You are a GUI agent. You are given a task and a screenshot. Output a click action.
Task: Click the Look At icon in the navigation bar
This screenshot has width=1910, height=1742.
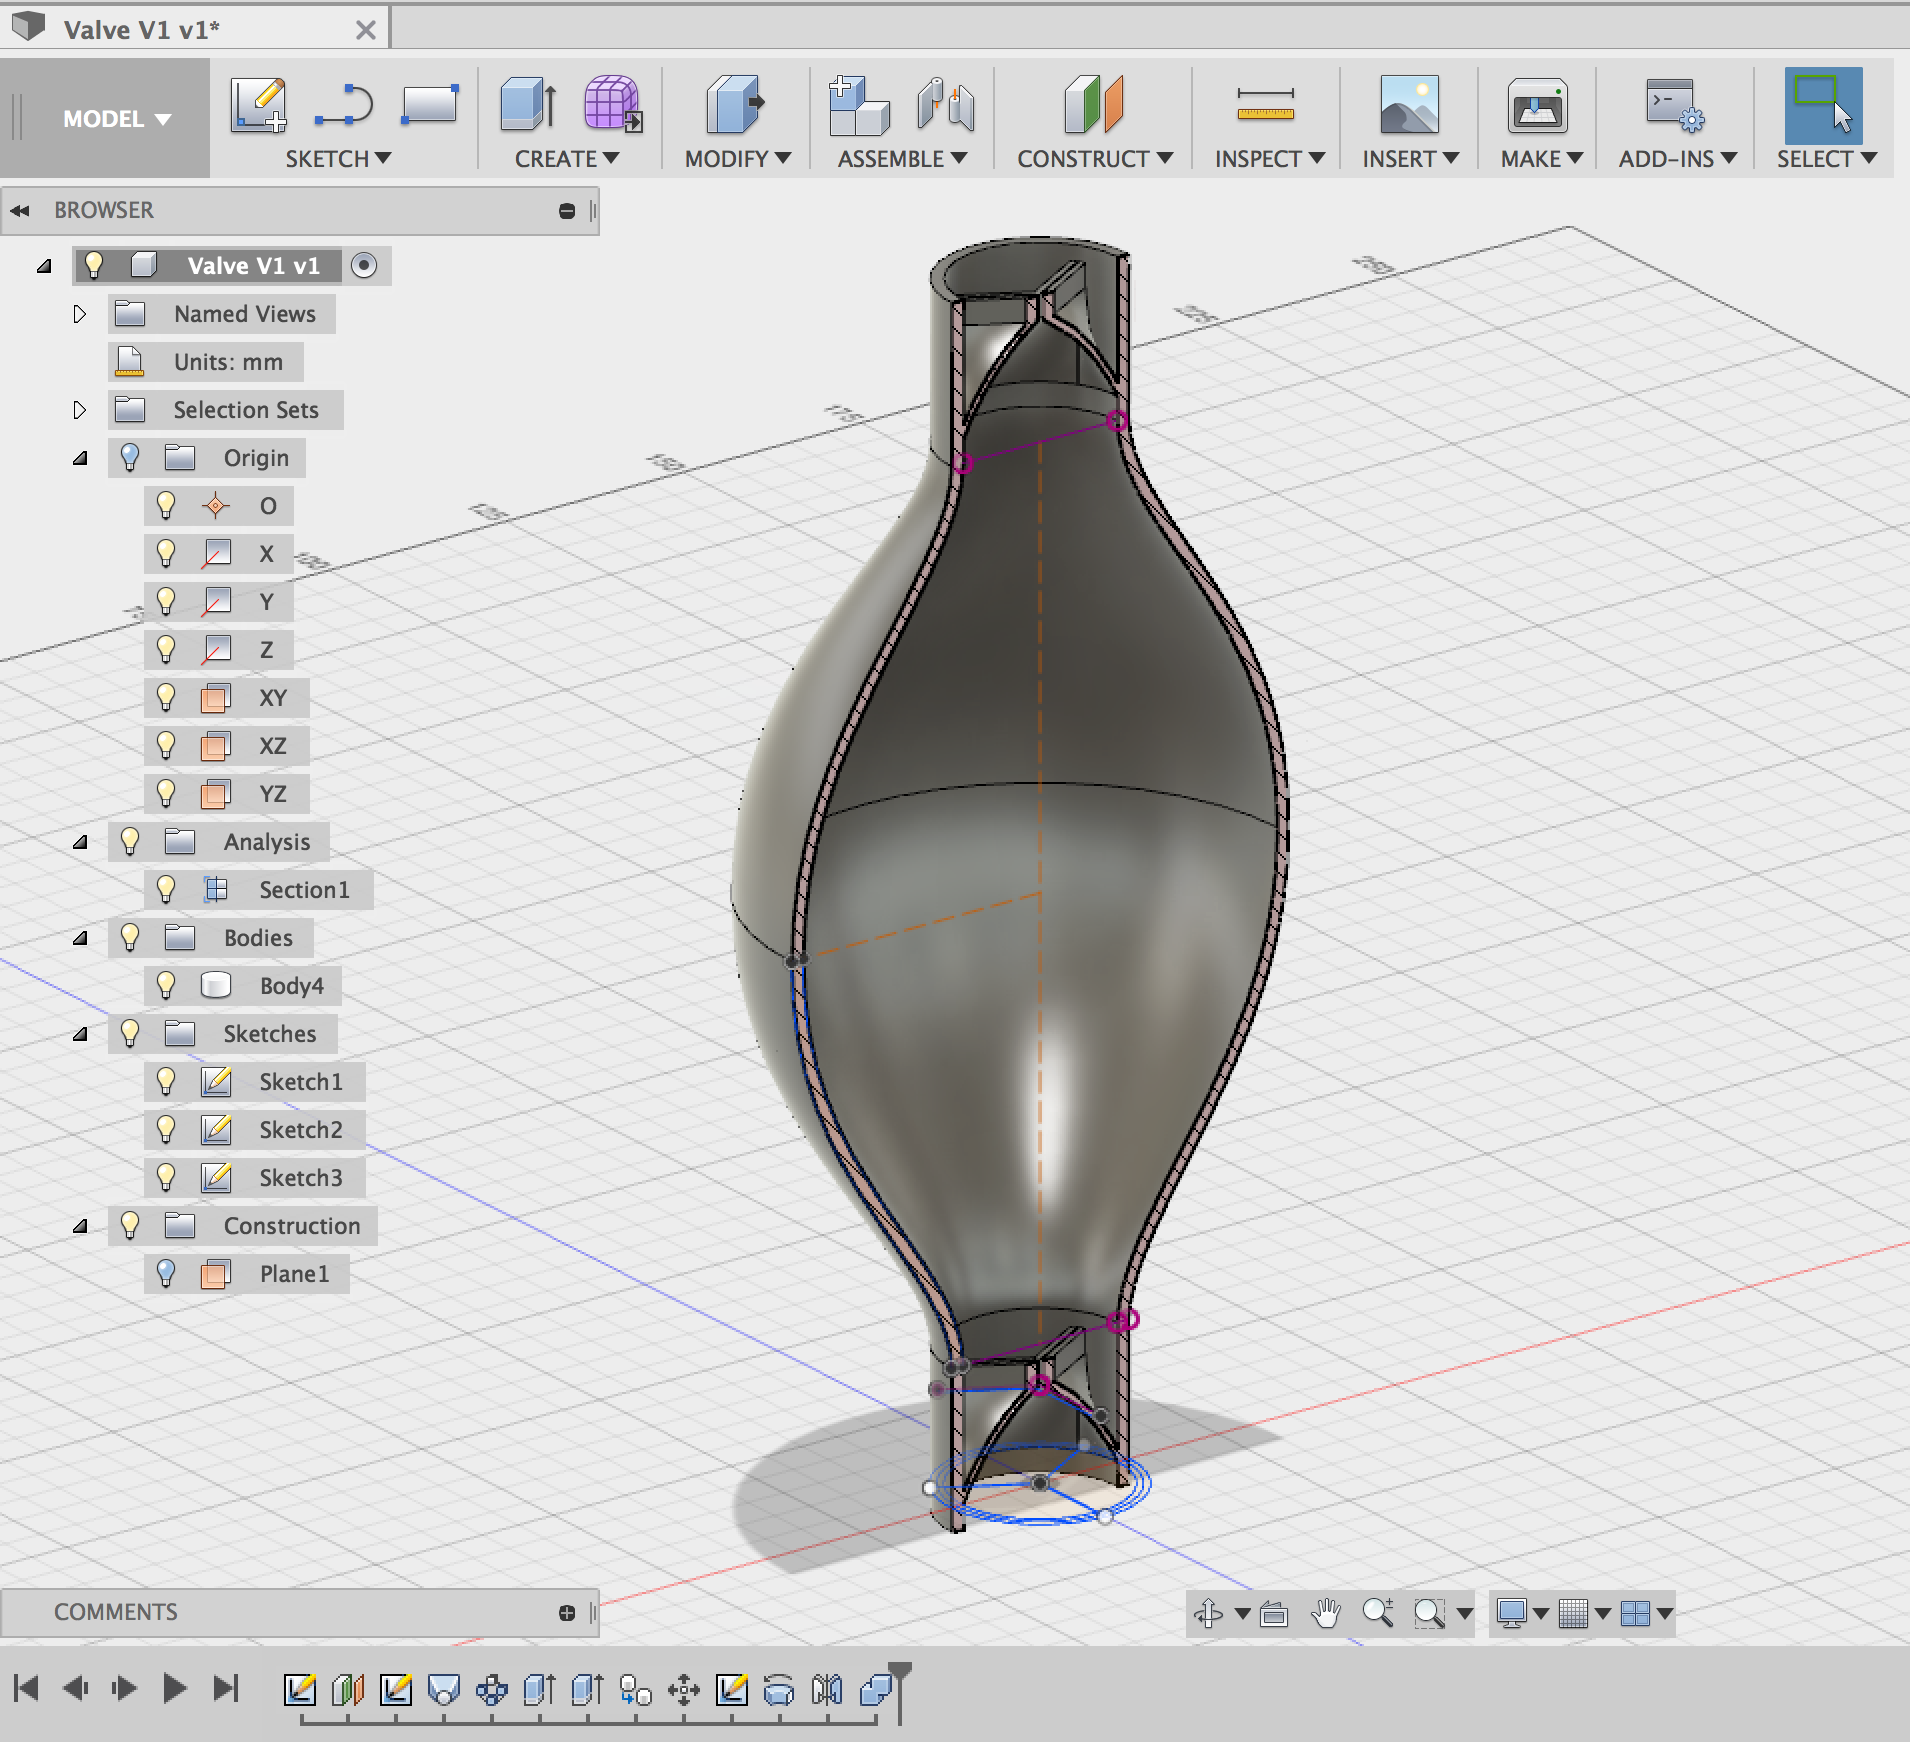[x=1273, y=1613]
